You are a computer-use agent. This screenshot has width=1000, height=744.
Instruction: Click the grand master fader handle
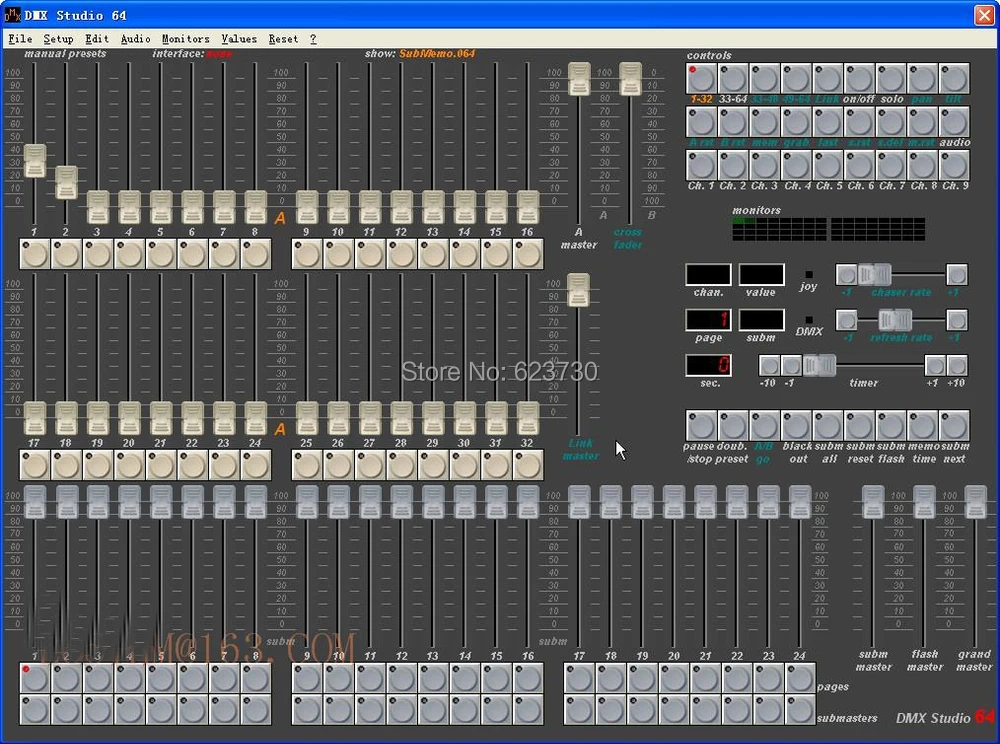pos(976,502)
